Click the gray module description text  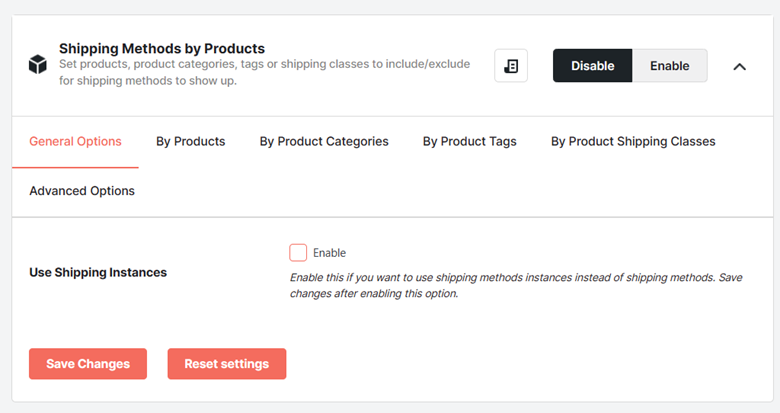(x=264, y=72)
